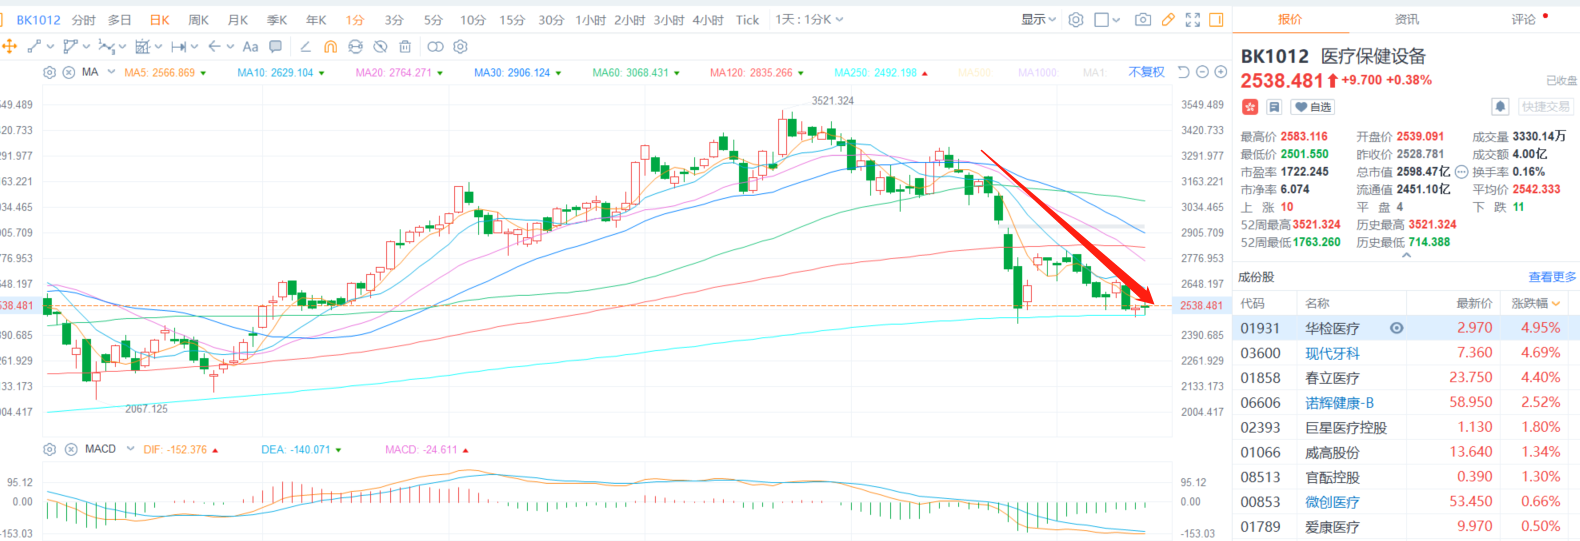
Task: Close the MA indicator overlay
Action: coord(69,73)
